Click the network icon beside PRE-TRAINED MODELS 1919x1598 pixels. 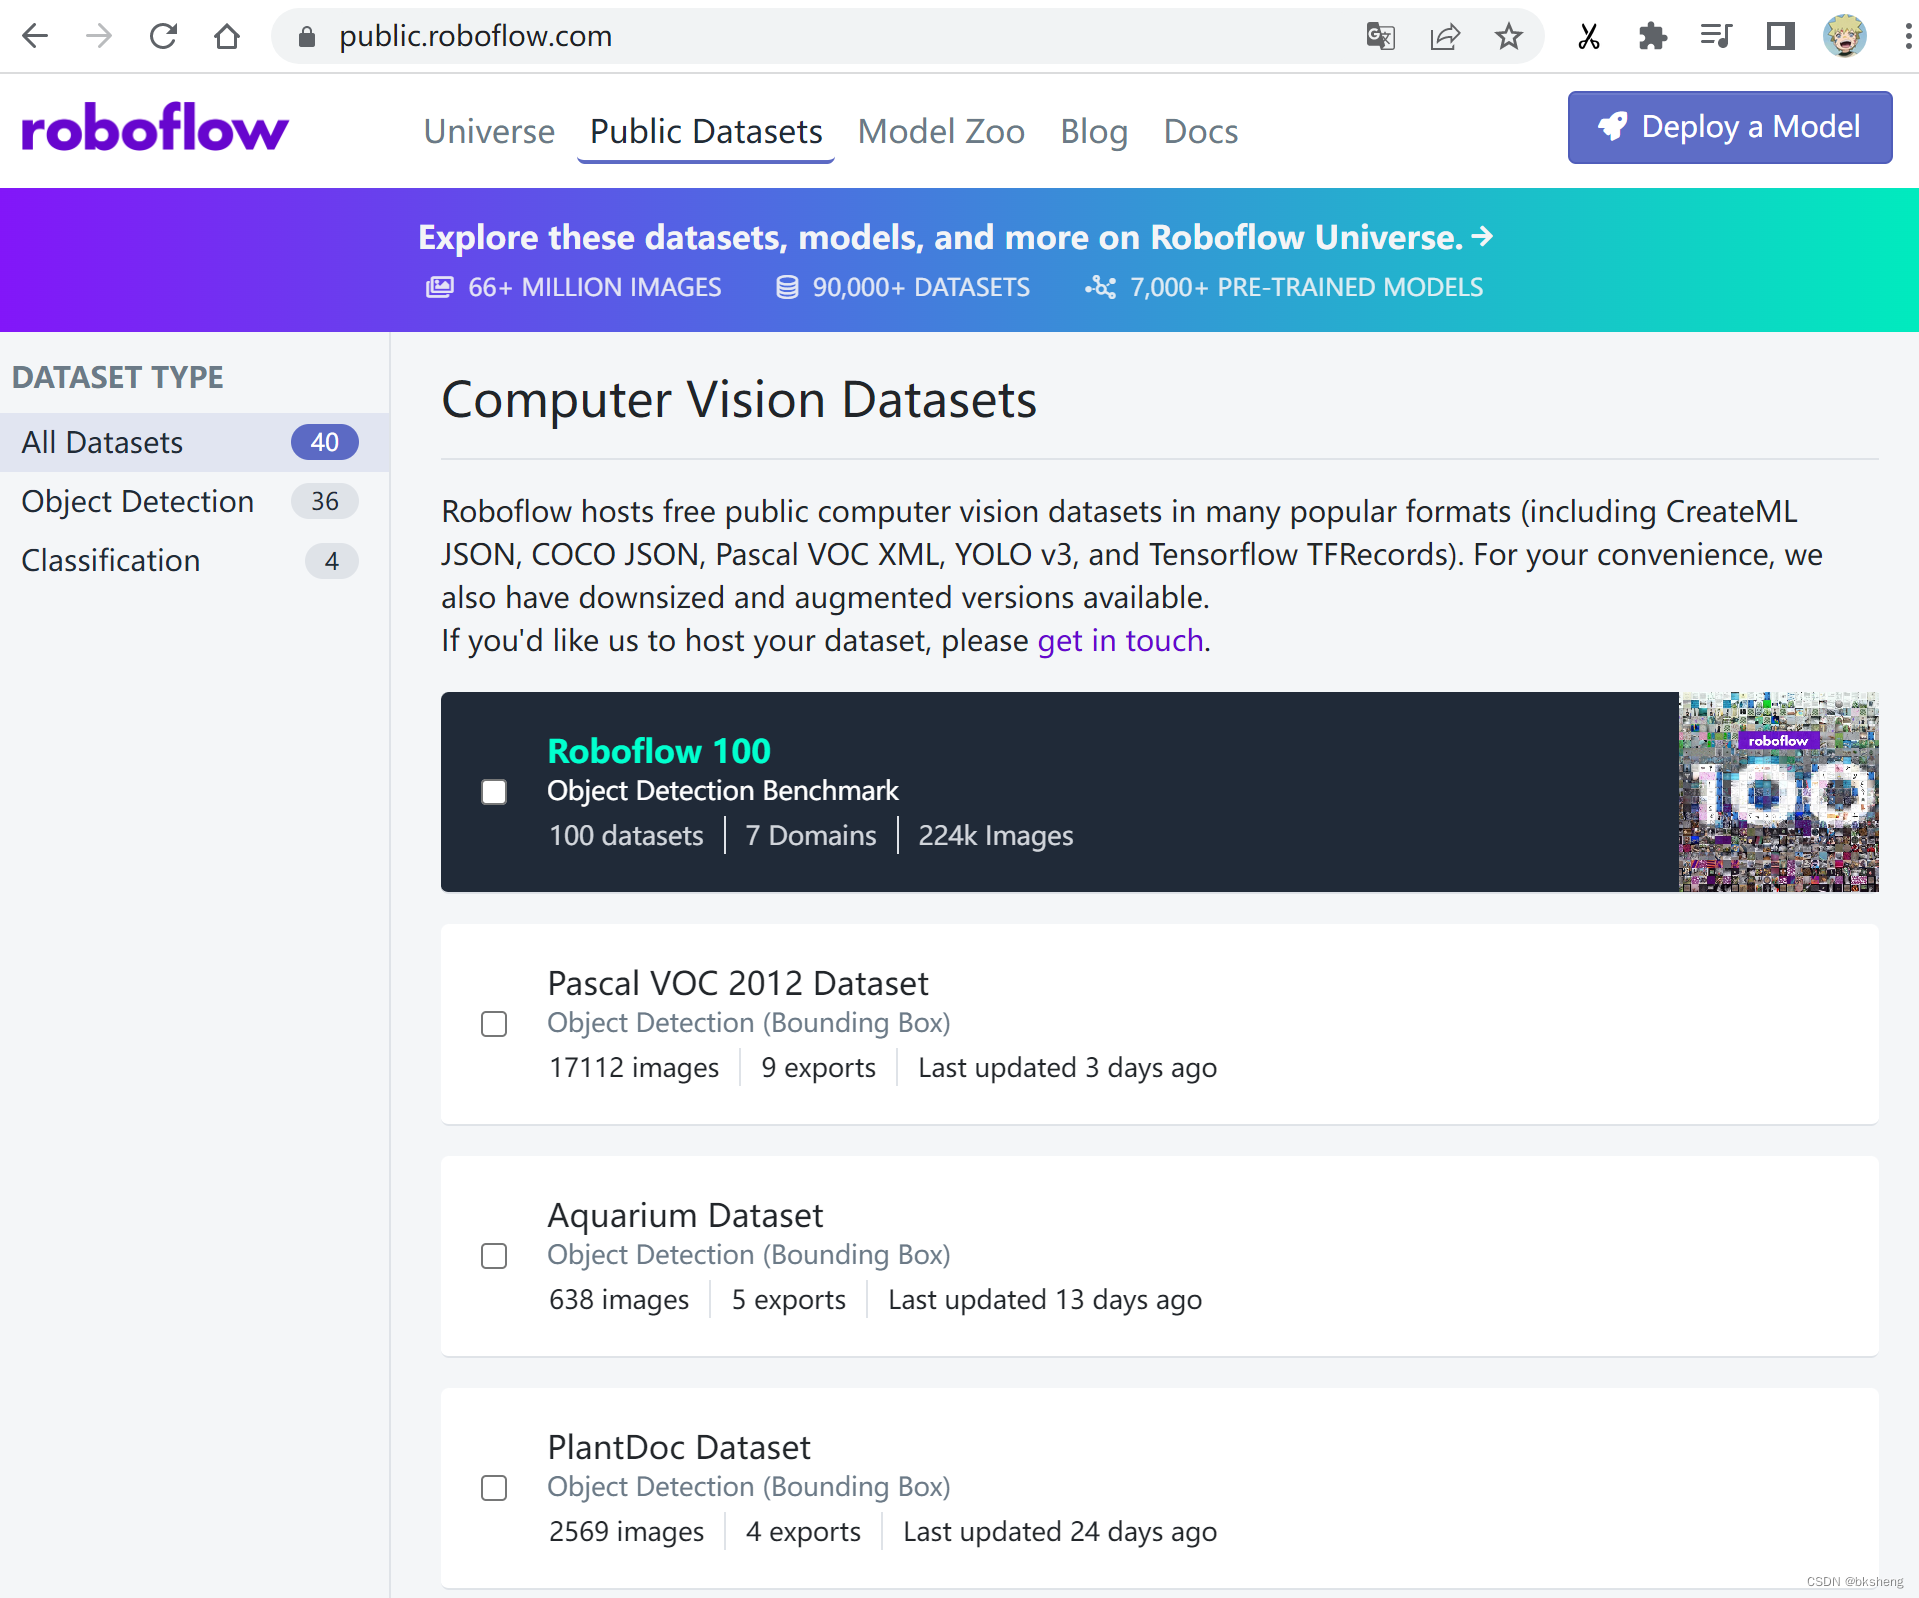(1100, 288)
